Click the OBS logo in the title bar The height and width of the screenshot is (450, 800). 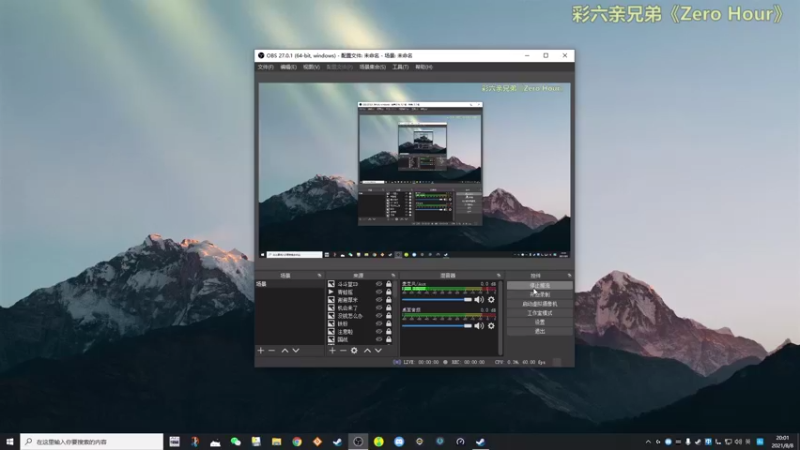click(261, 55)
